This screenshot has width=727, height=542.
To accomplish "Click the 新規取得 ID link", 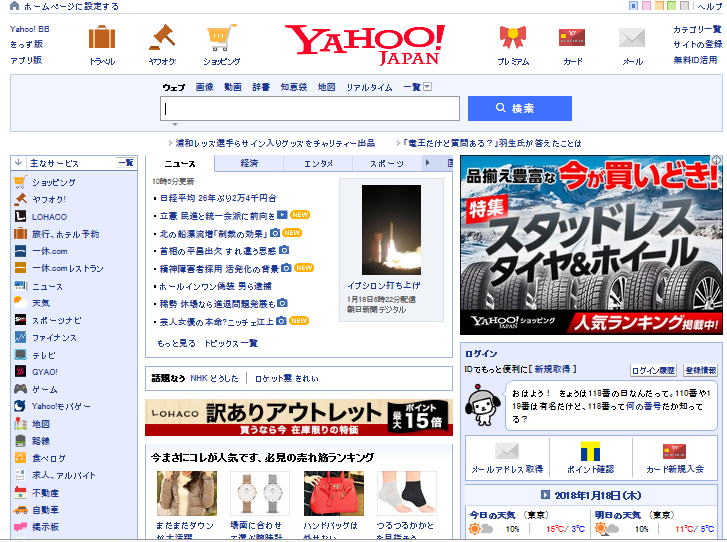I will pos(552,369).
